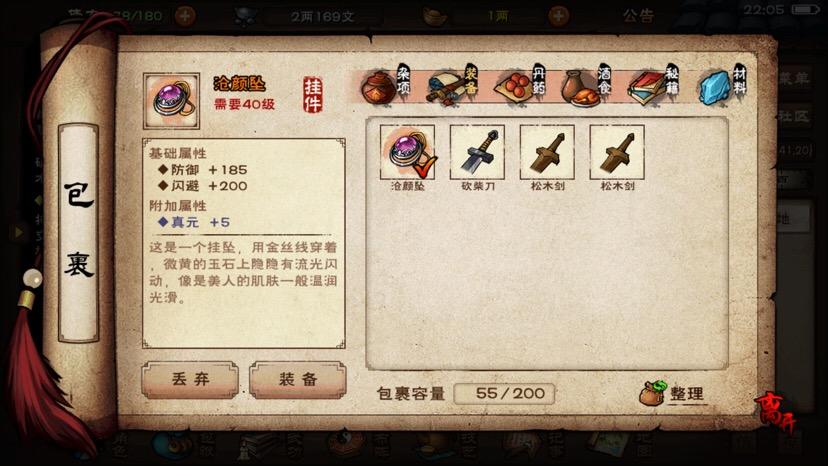
Task: Click the 丢弃 discard button
Action: (x=190, y=379)
